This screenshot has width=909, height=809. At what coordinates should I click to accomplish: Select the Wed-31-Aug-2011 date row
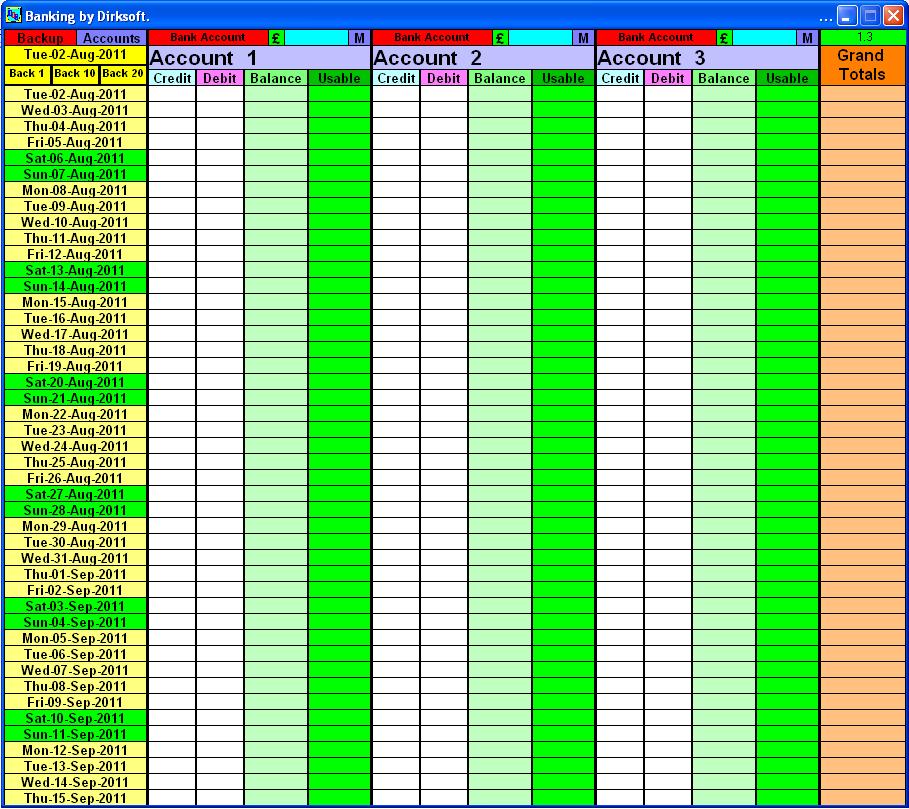coord(75,558)
